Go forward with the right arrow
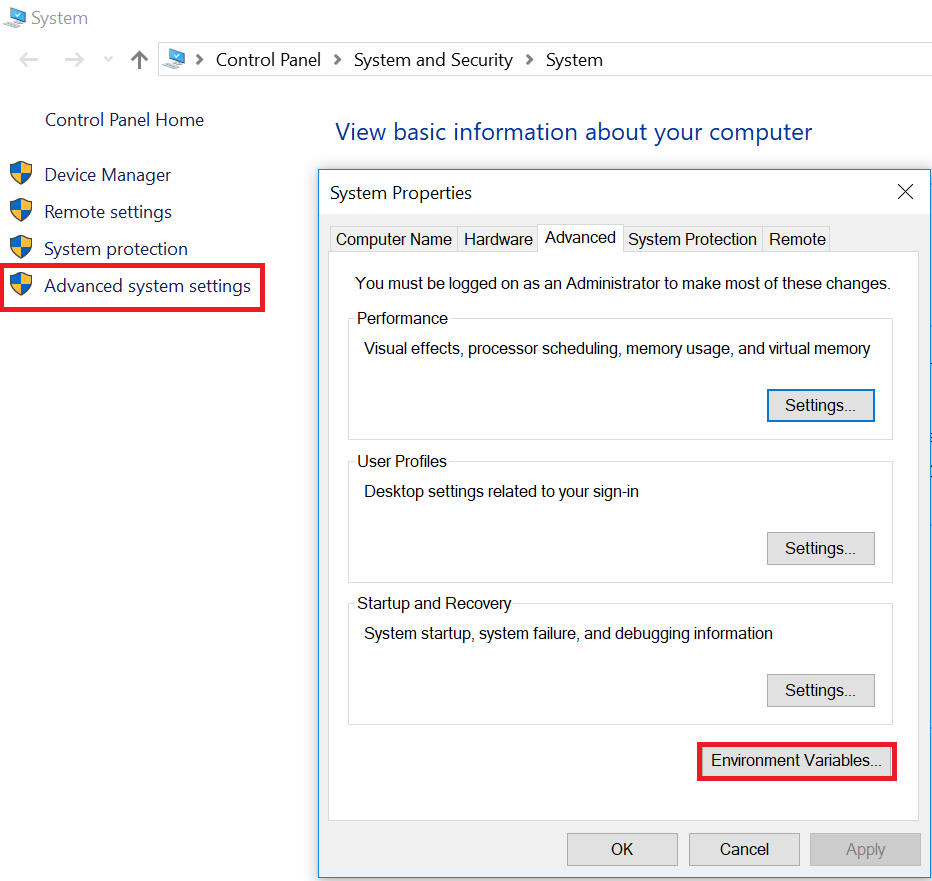 click(74, 59)
